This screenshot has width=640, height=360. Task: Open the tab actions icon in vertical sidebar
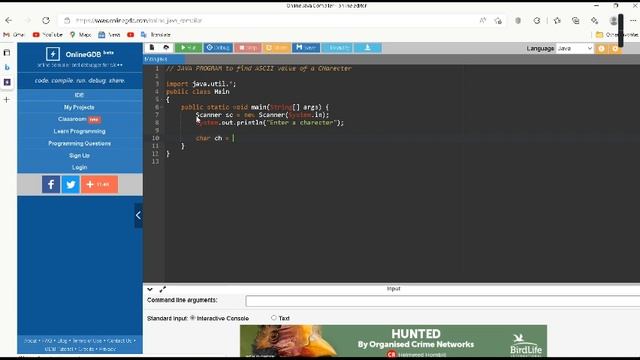7,53
